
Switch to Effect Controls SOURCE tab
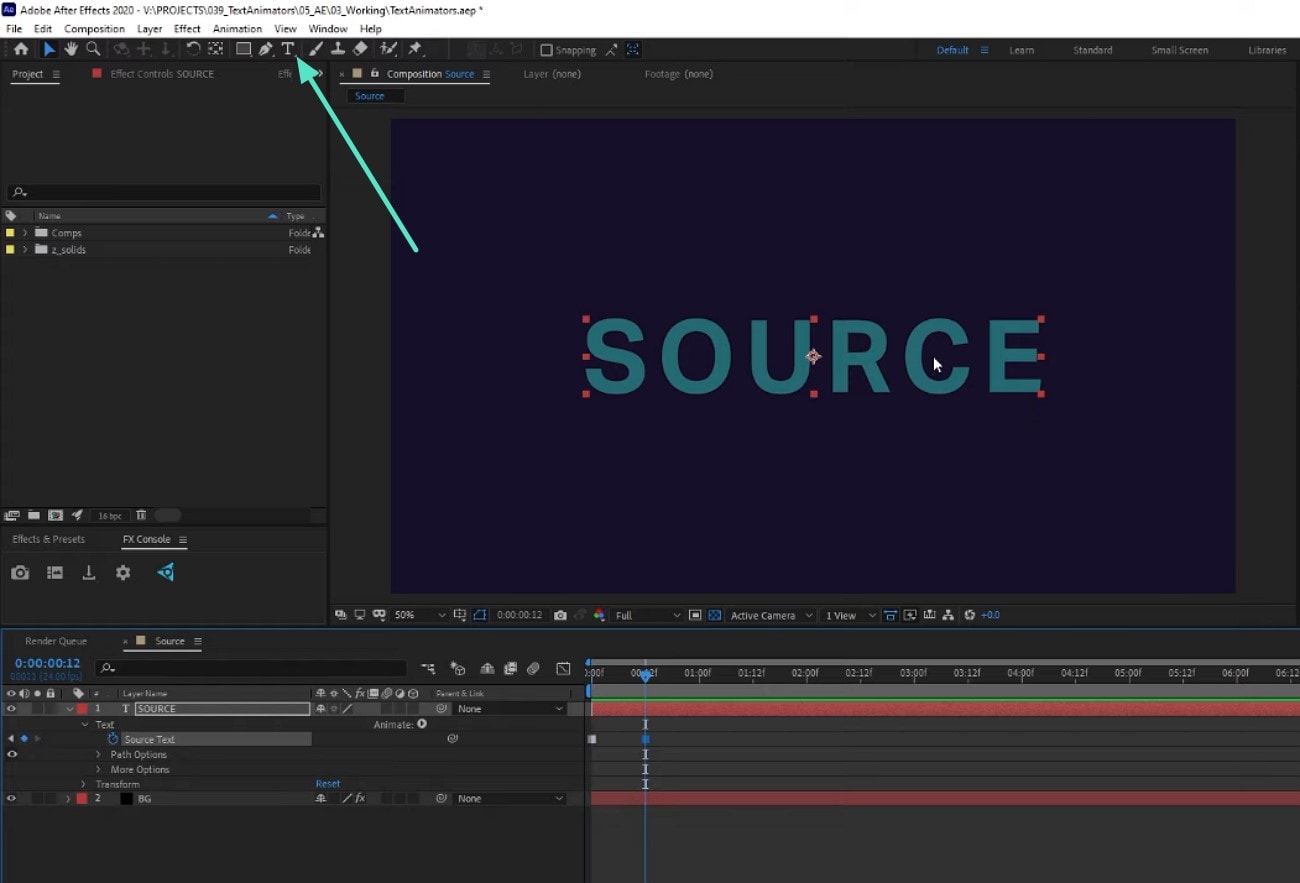pos(162,74)
